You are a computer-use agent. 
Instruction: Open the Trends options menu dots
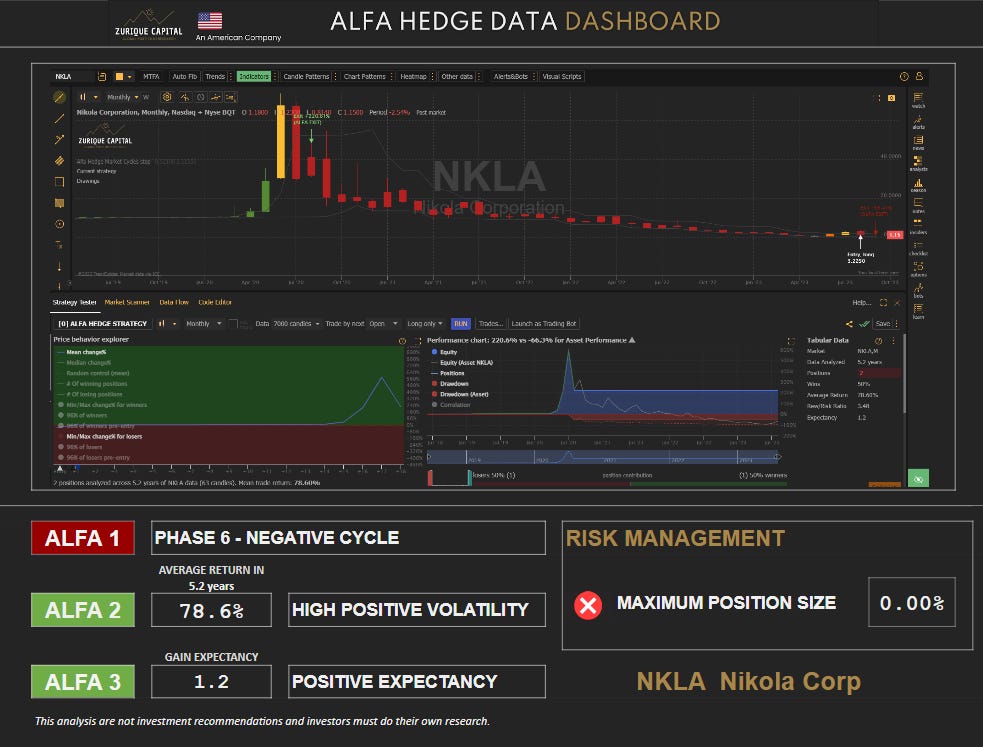[230, 76]
